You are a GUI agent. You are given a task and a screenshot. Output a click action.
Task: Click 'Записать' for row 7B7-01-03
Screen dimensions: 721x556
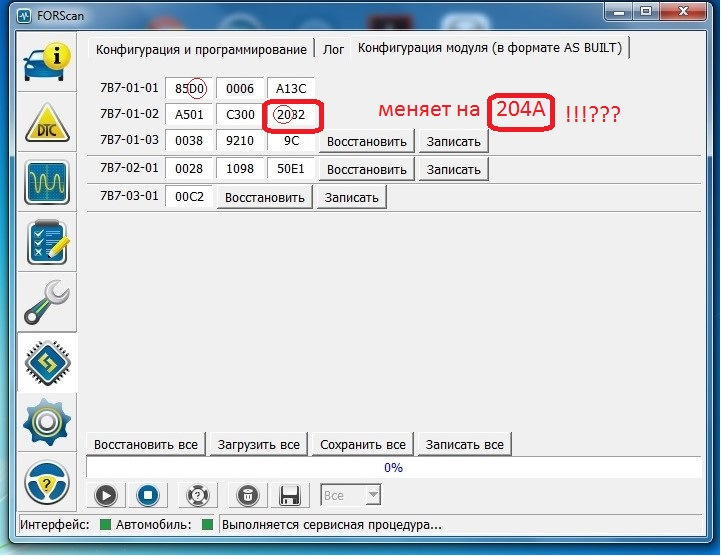click(453, 142)
